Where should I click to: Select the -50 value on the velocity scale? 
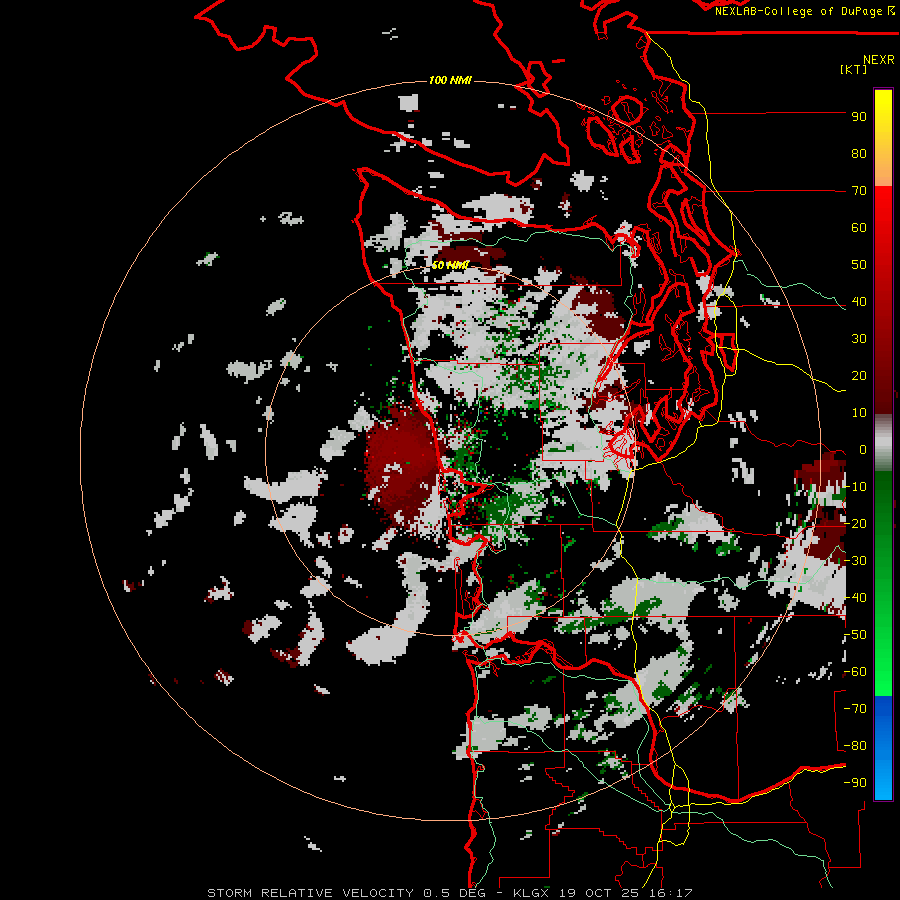(x=855, y=635)
